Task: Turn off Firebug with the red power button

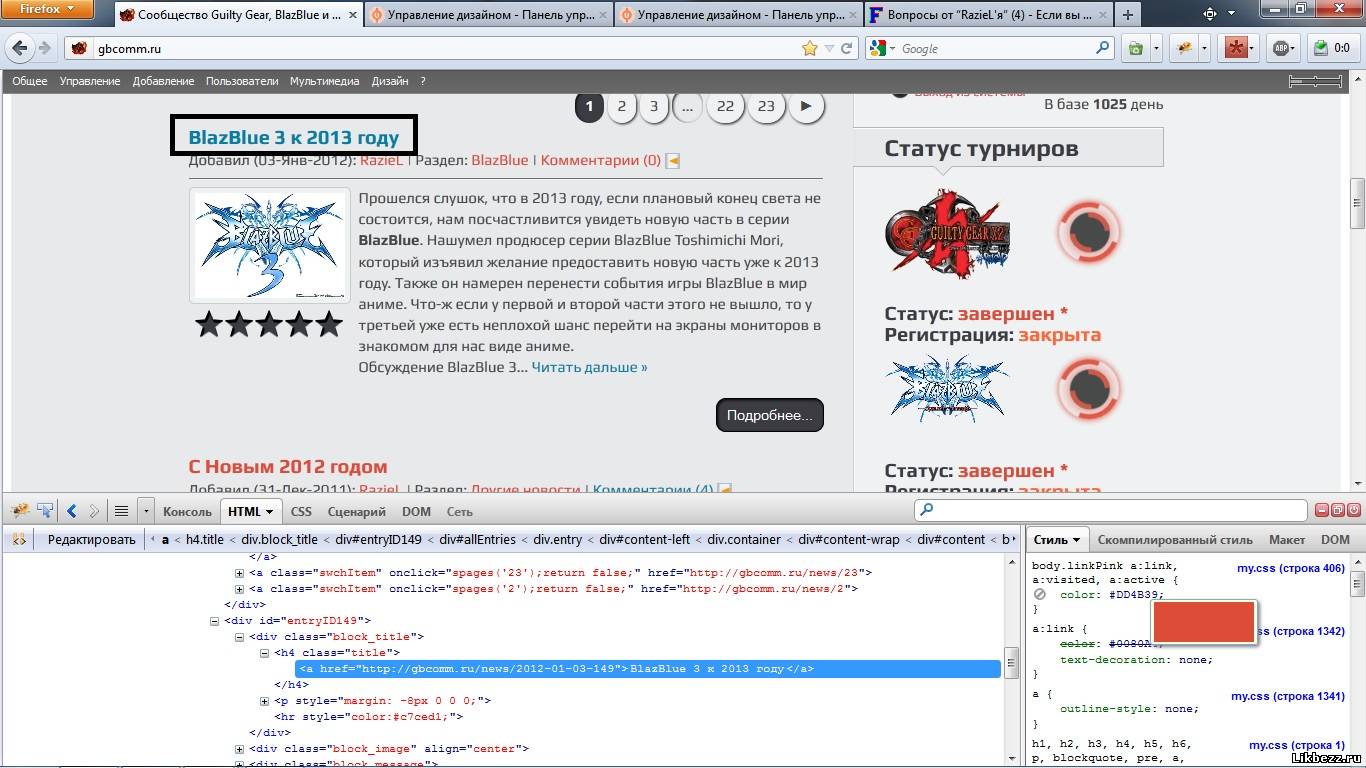Action: (x=1352, y=510)
